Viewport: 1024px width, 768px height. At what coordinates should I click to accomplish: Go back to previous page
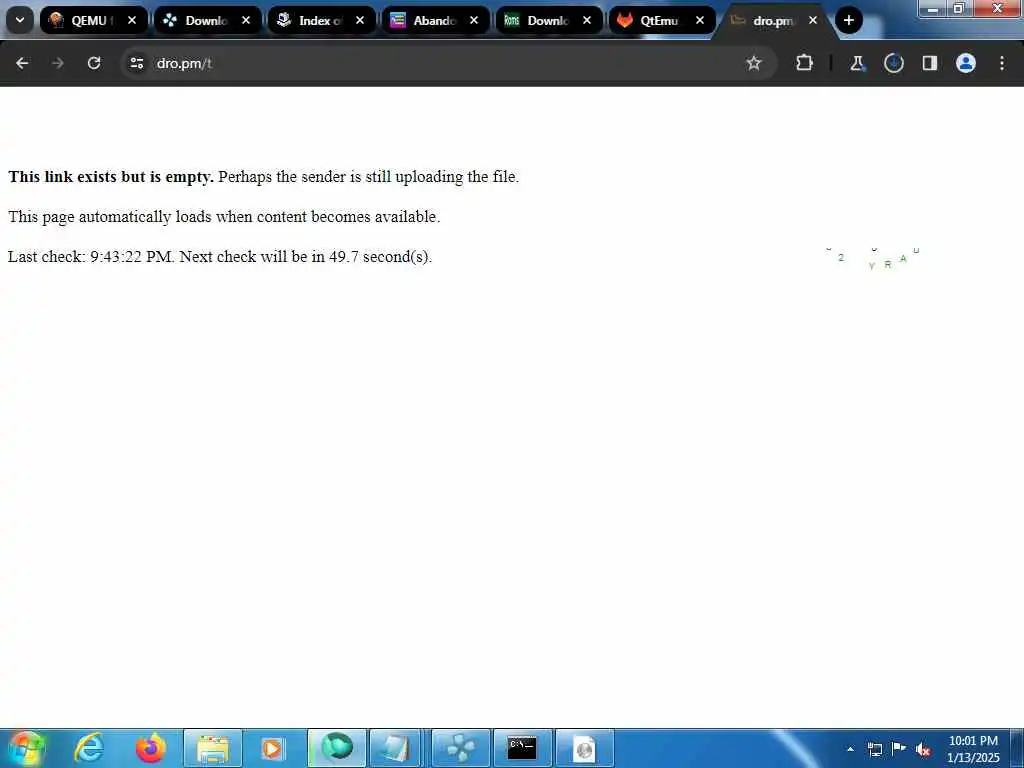click(x=22, y=63)
